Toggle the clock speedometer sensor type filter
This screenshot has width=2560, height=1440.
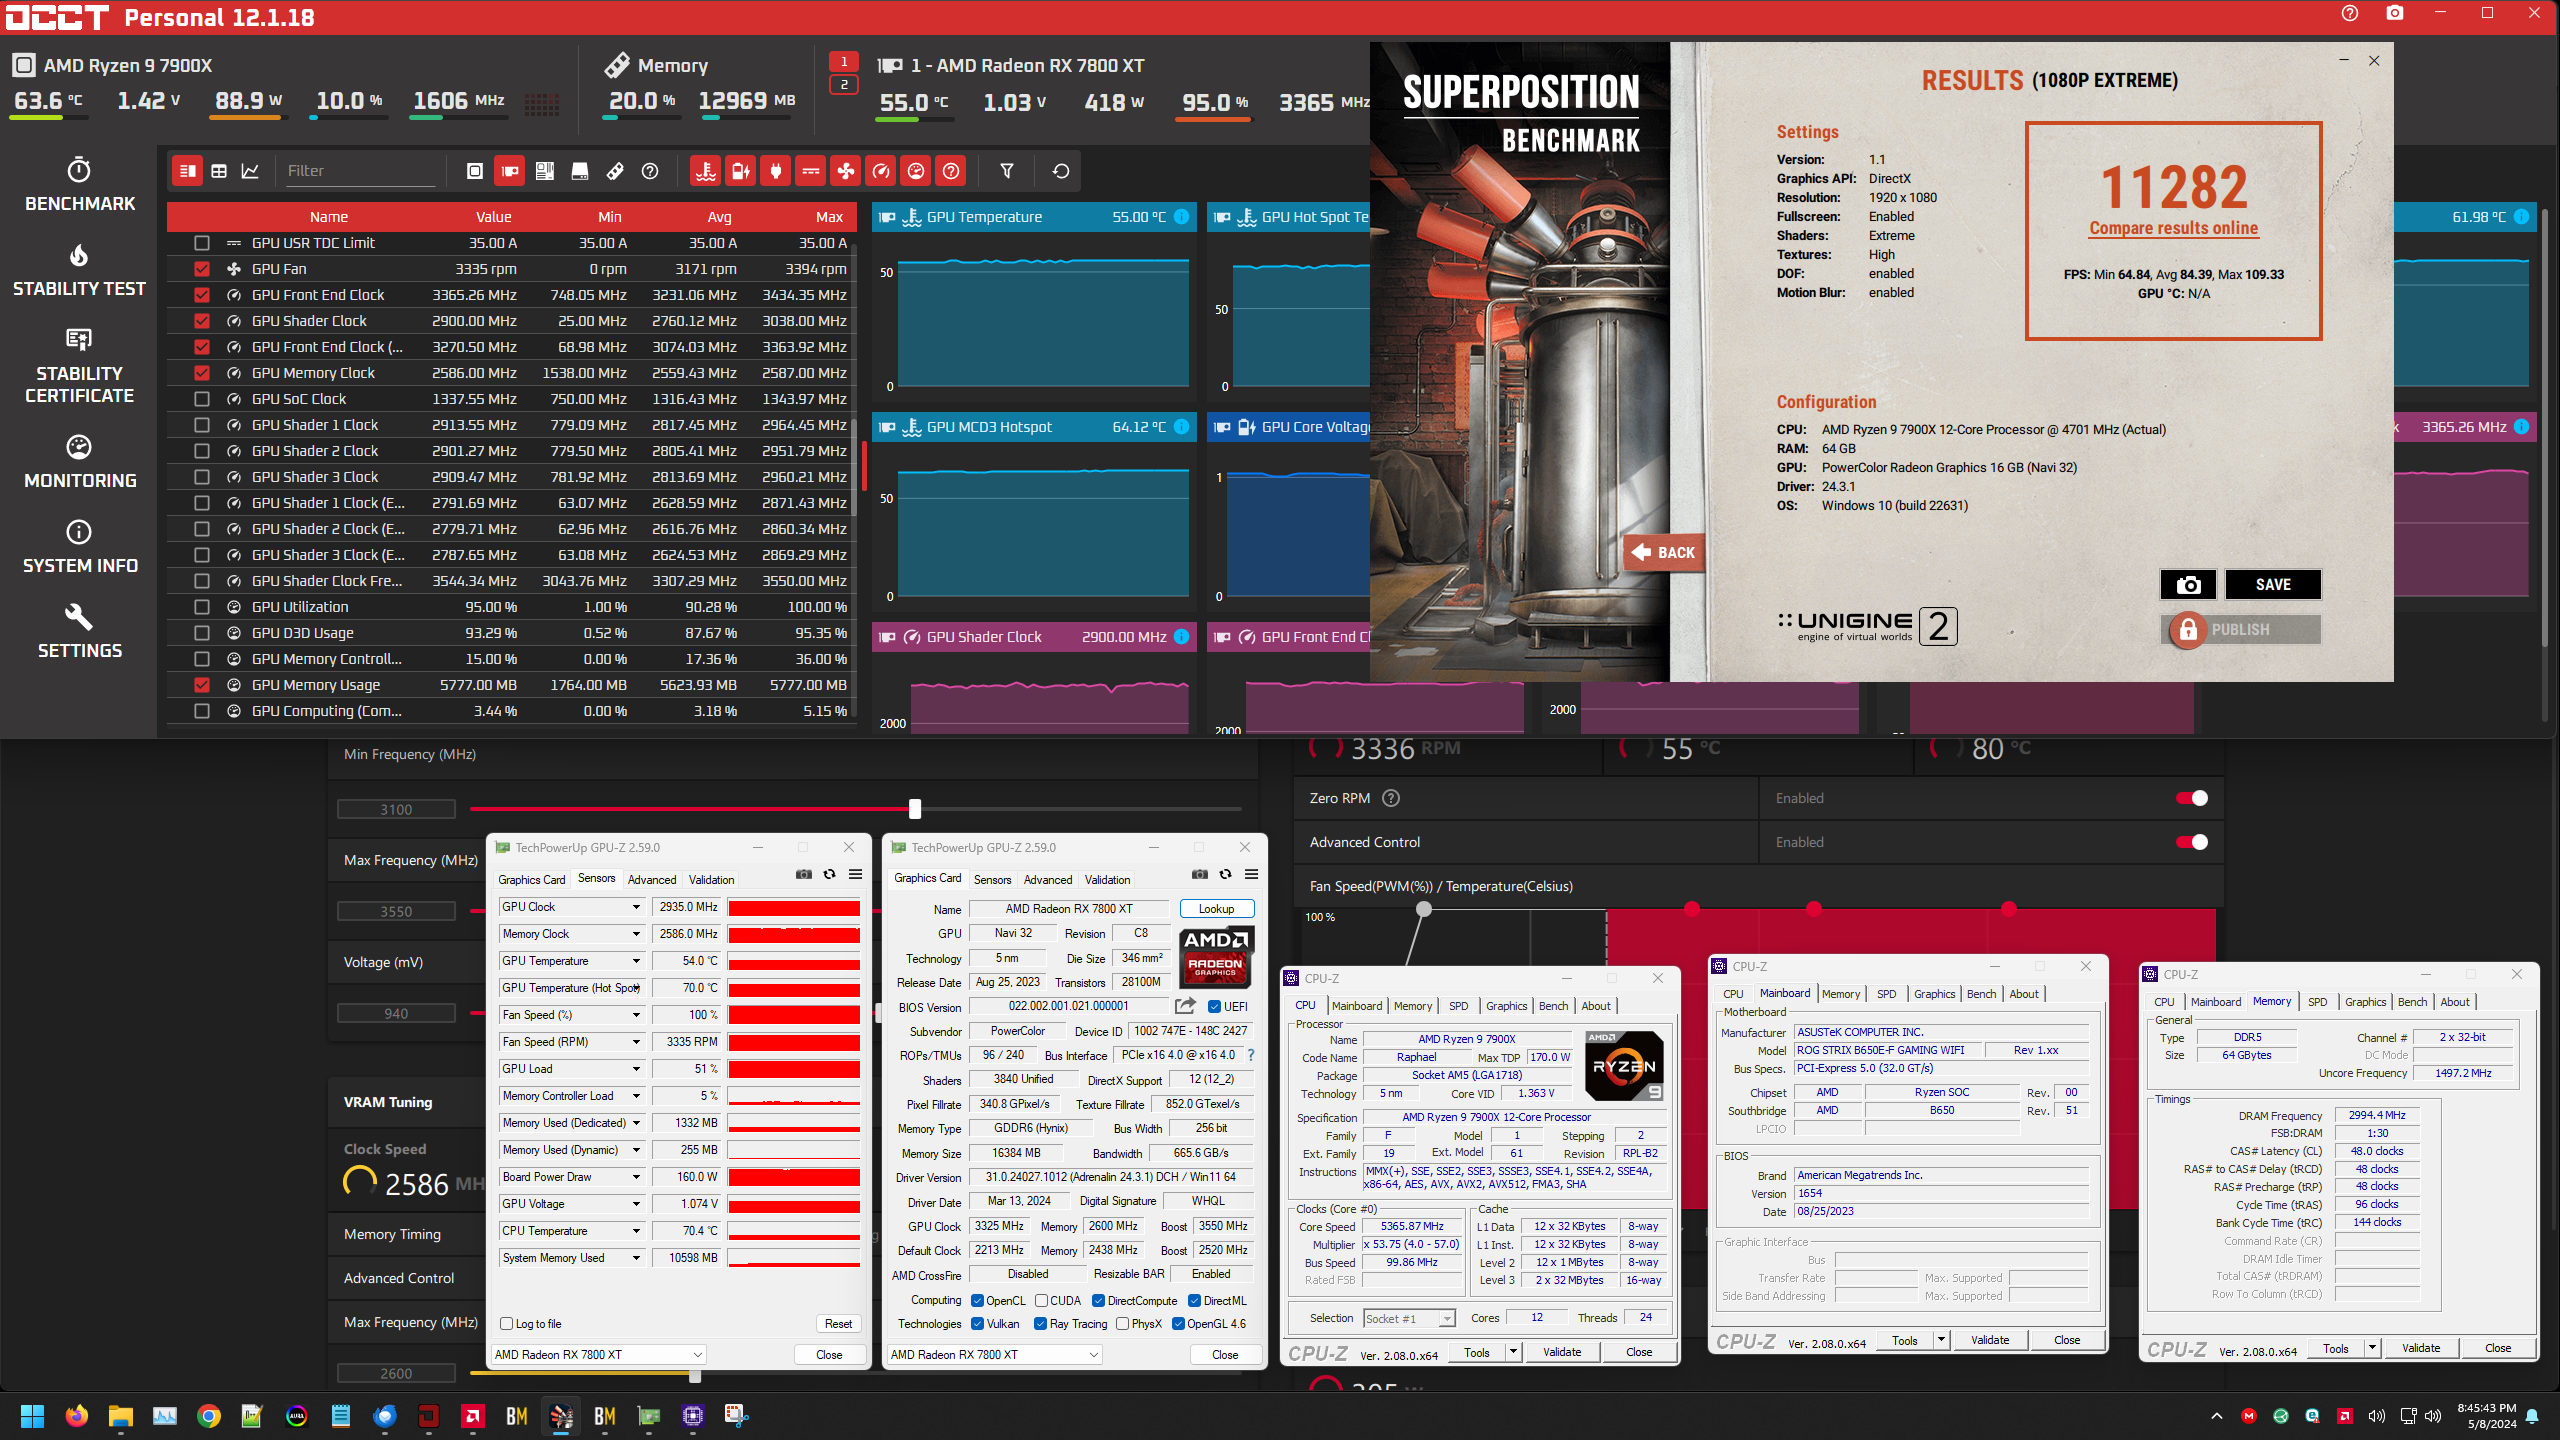pyautogui.click(x=881, y=171)
